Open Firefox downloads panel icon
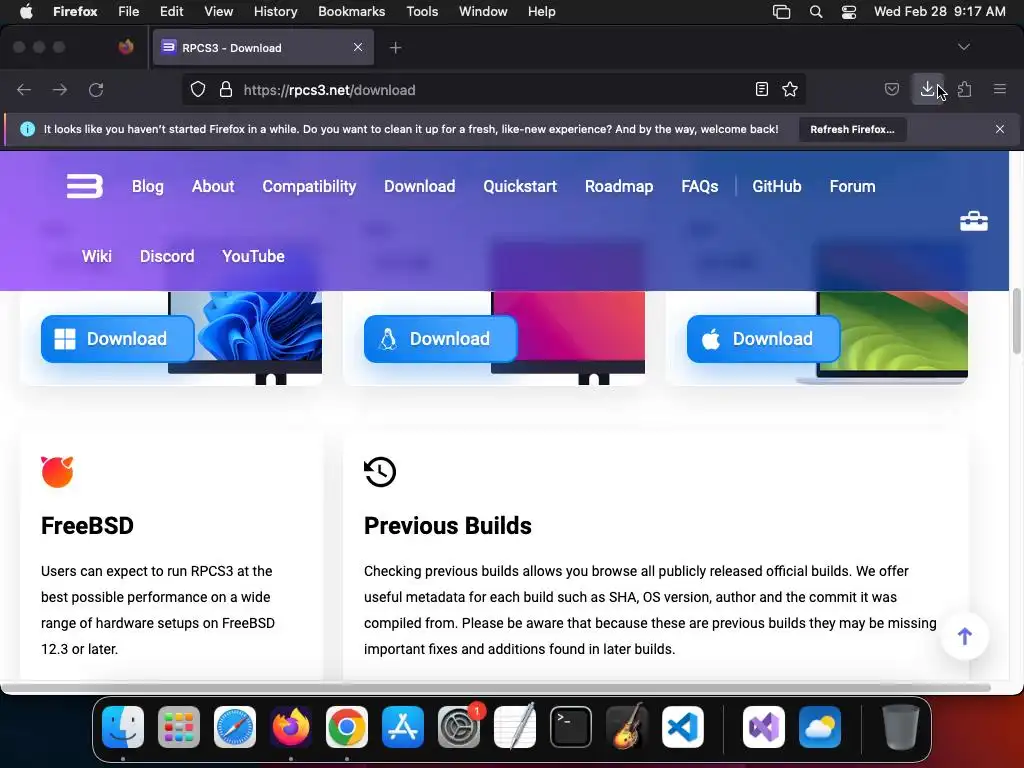This screenshot has height=768, width=1024. click(927, 89)
